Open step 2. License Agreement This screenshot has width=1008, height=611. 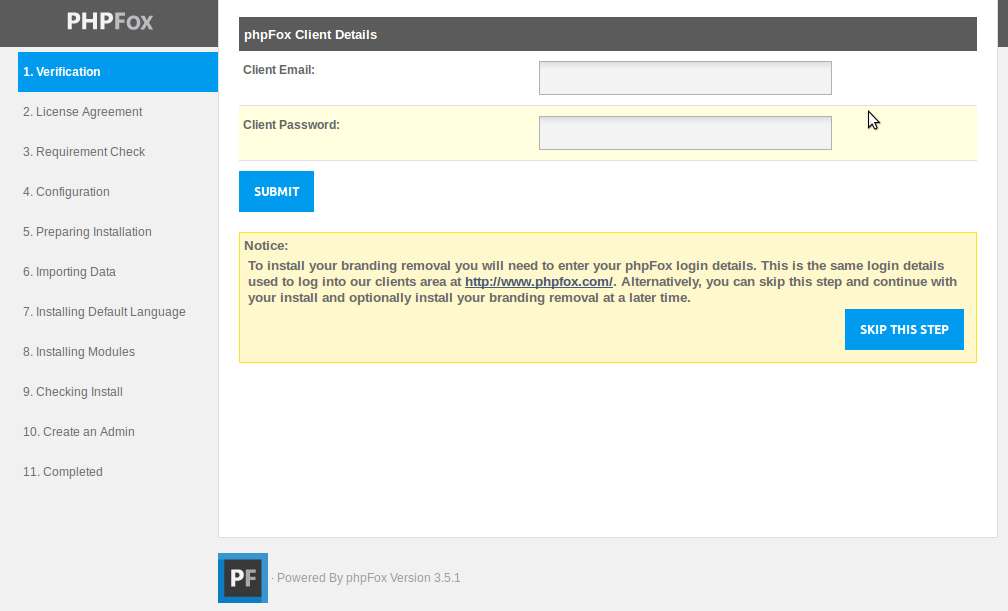pos(82,112)
